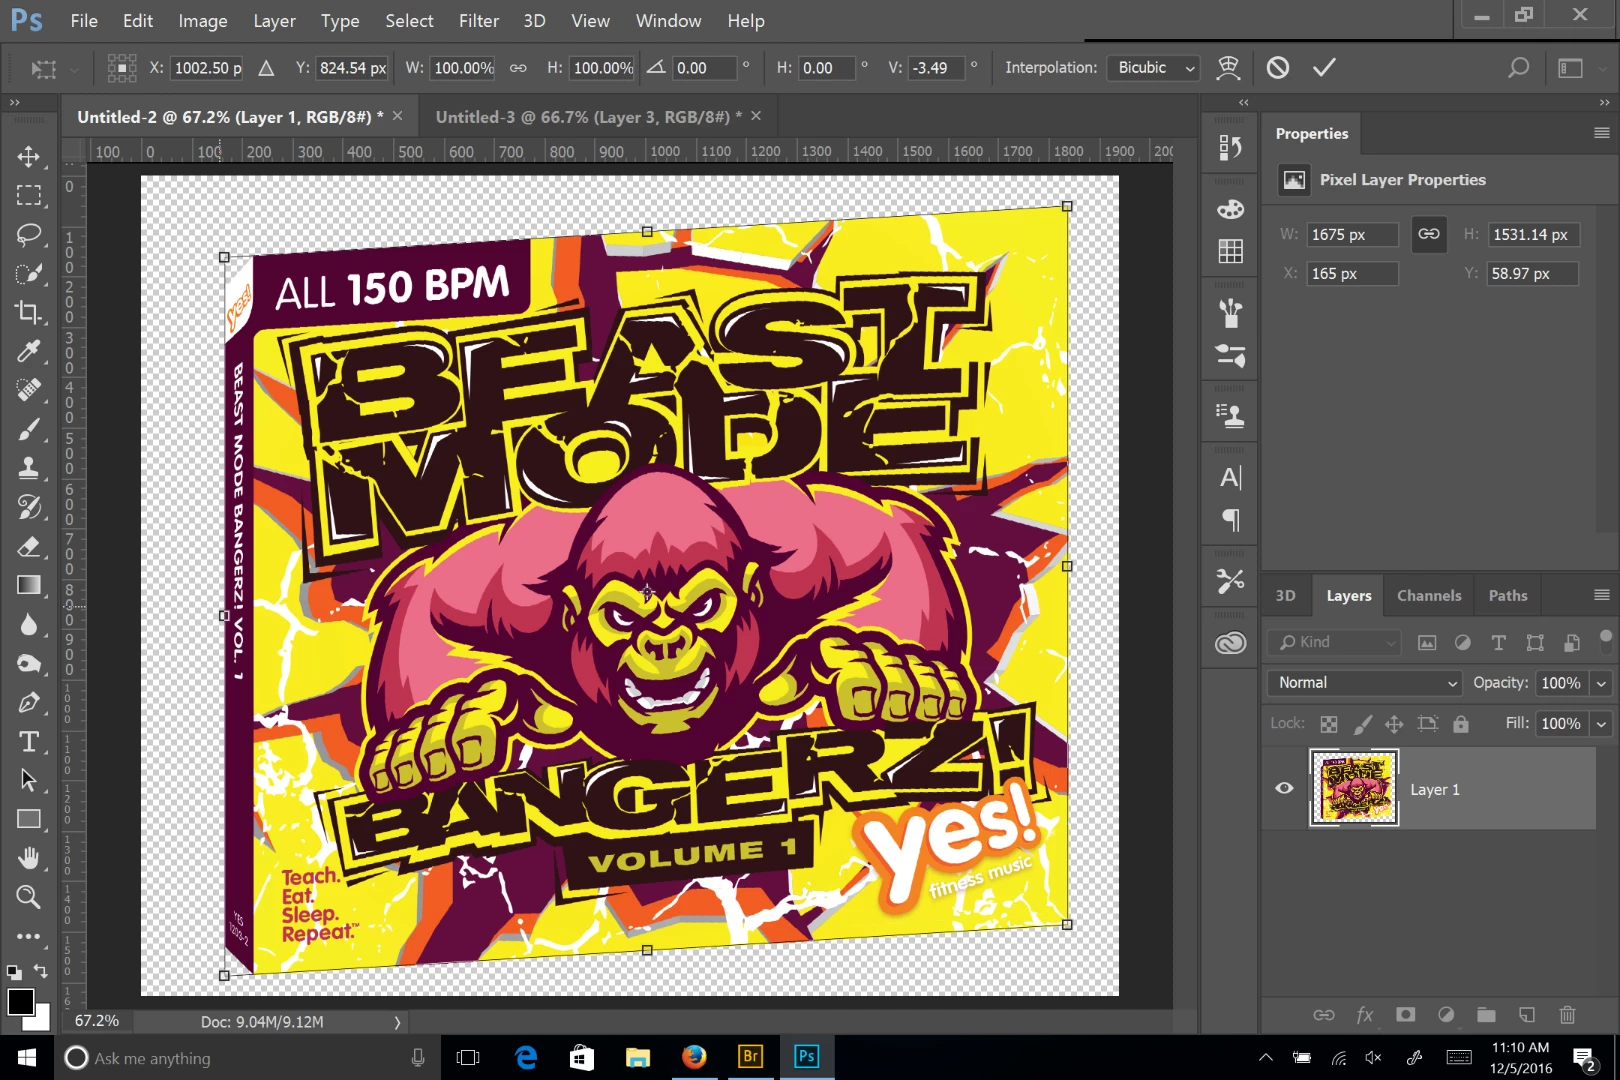1620x1080 pixels.
Task: Open the File menu
Action: click(84, 21)
